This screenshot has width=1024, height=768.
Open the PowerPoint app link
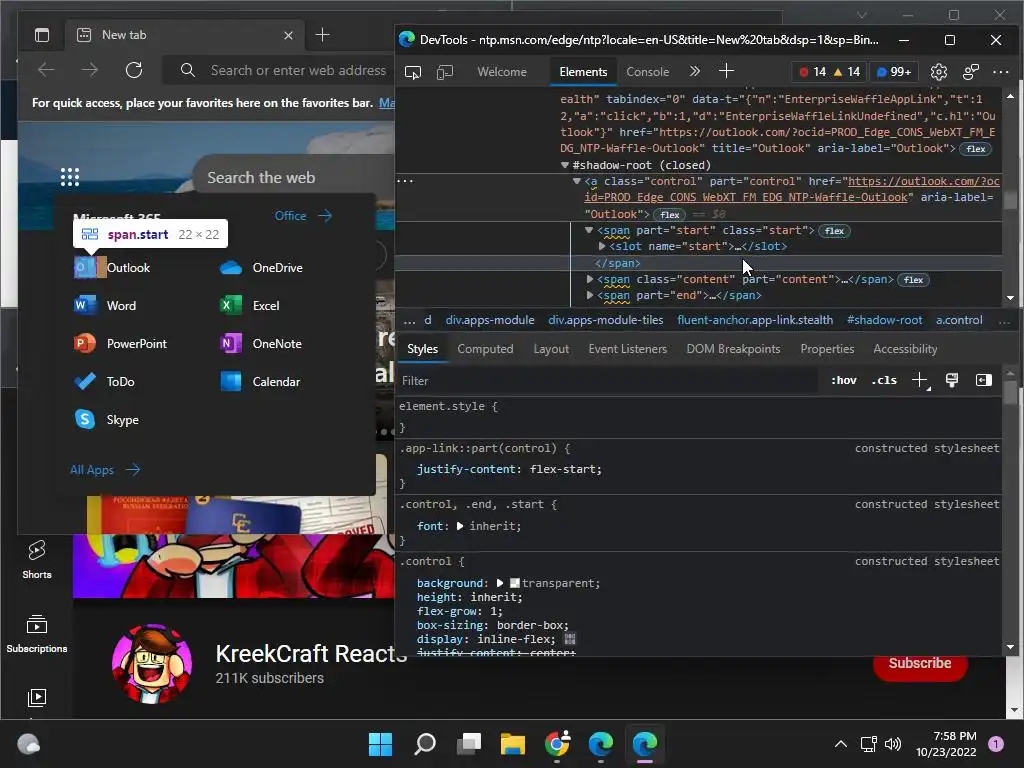pos(120,344)
